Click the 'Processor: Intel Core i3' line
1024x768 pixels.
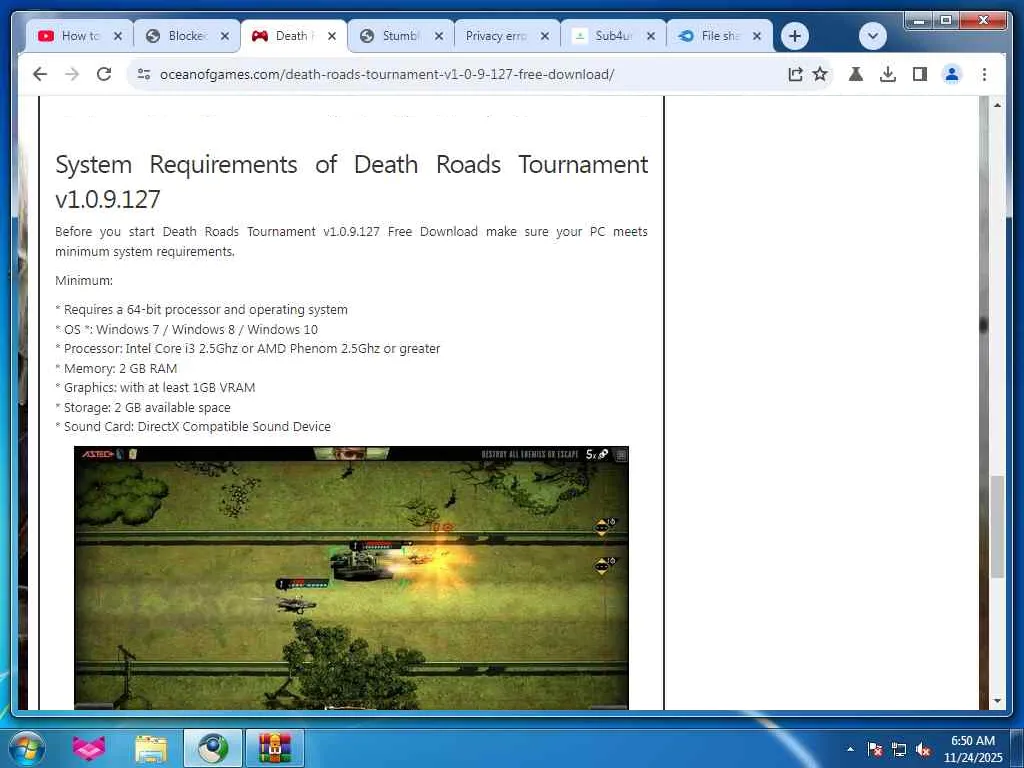pos(248,349)
